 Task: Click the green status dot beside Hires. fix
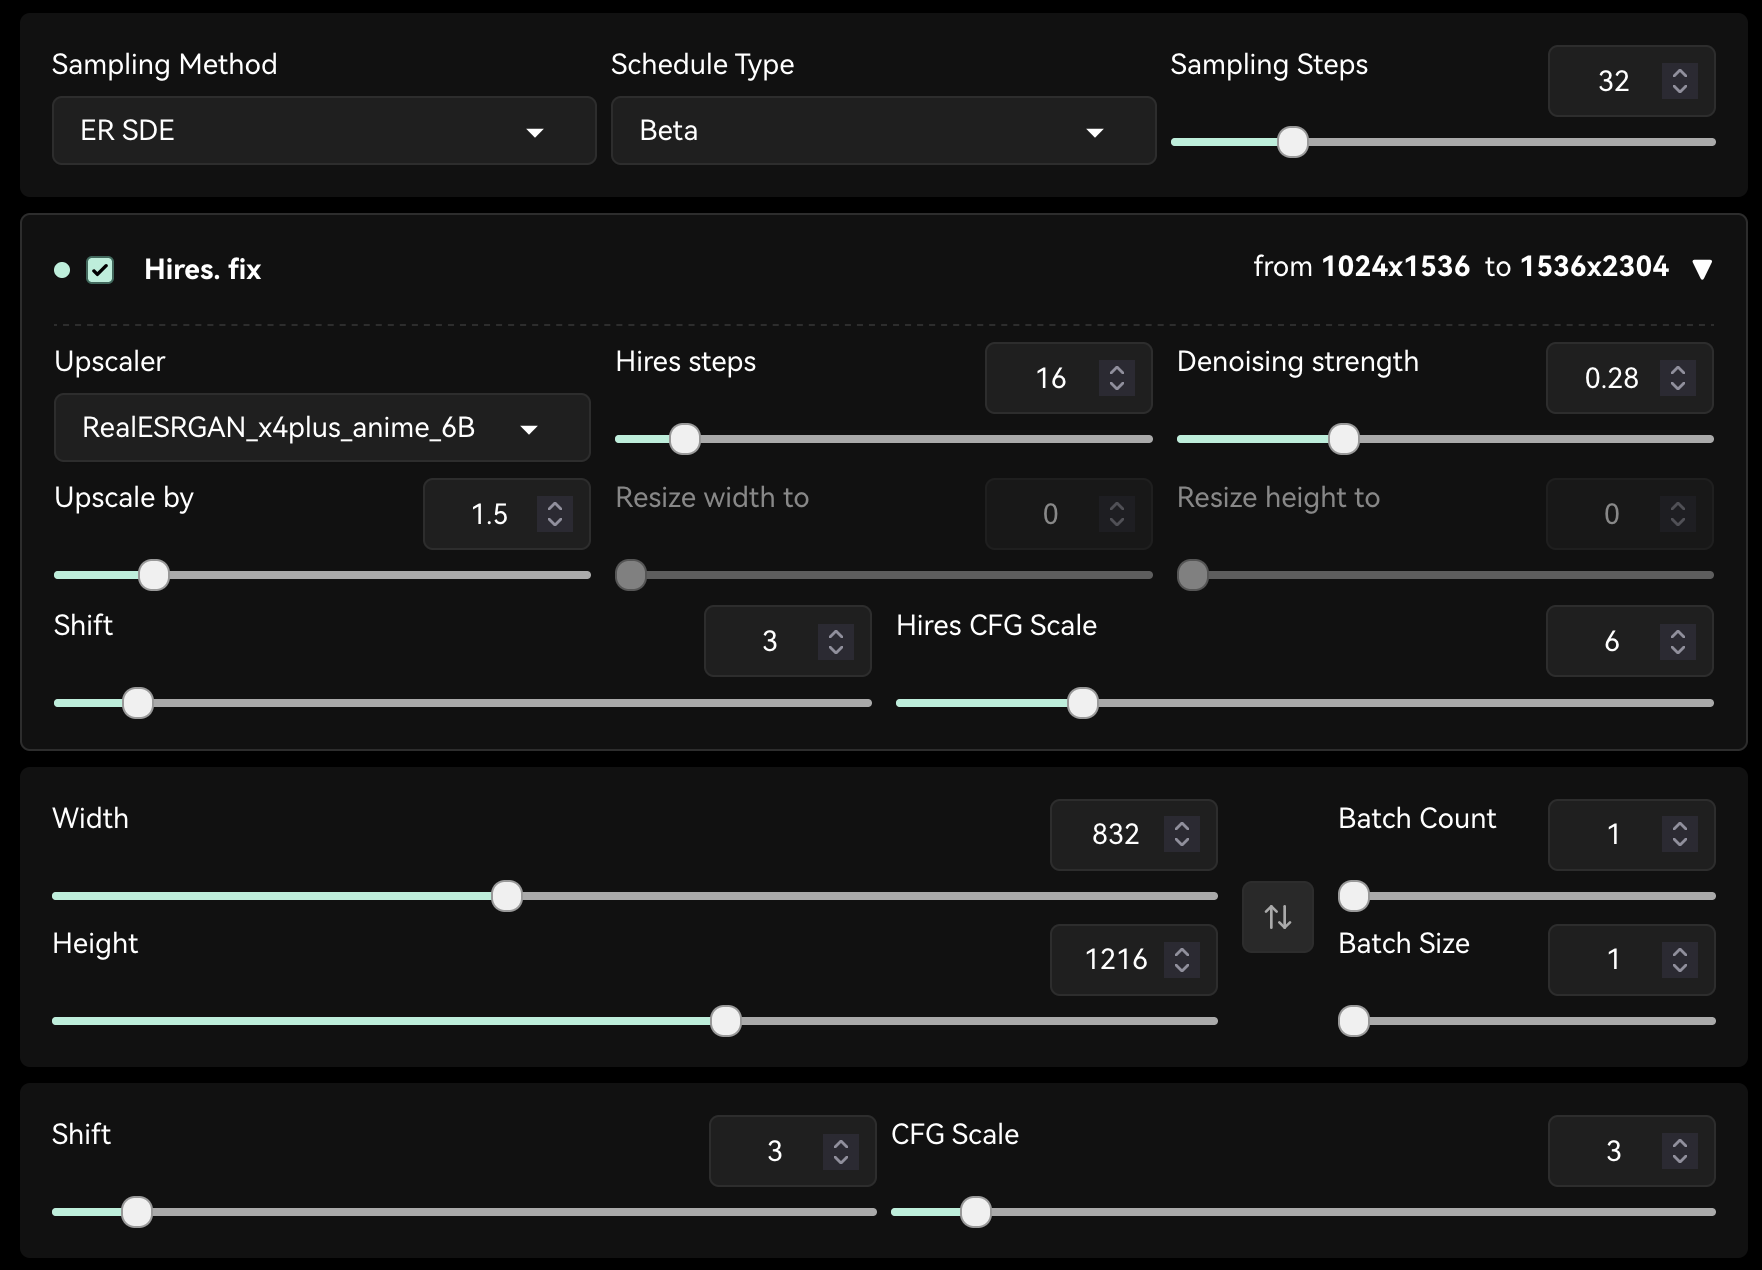pyautogui.click(x=62, y=270)
